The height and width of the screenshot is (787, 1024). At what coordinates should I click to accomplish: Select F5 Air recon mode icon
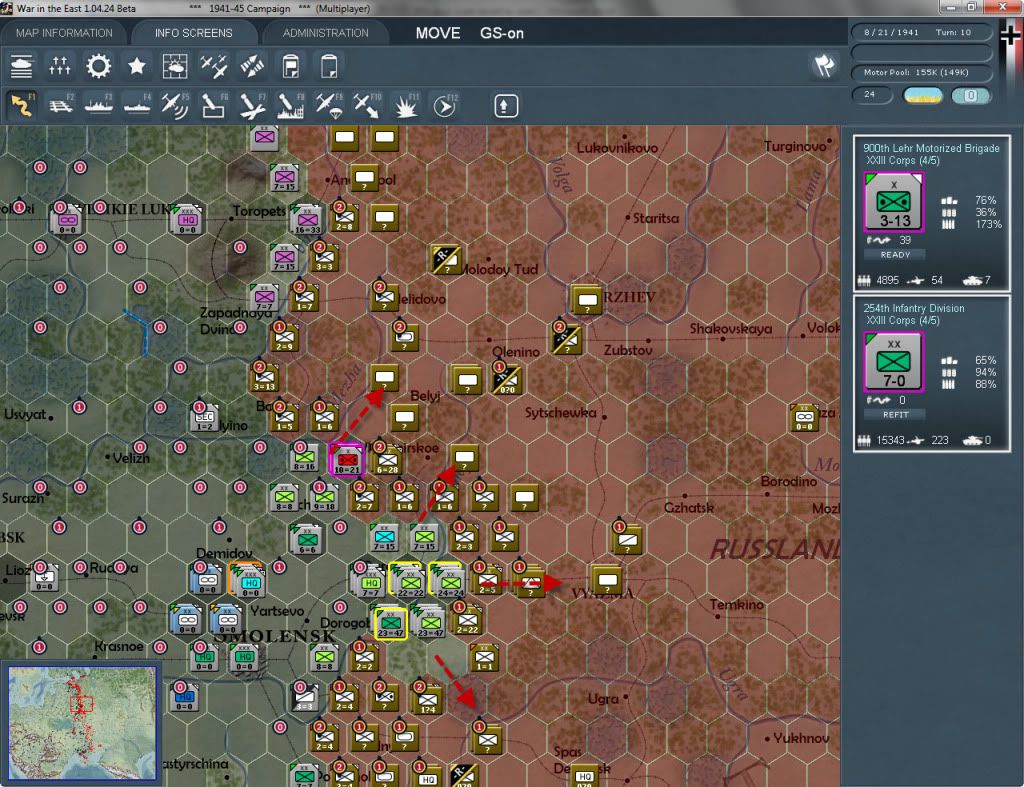click(x=175, y=105)
